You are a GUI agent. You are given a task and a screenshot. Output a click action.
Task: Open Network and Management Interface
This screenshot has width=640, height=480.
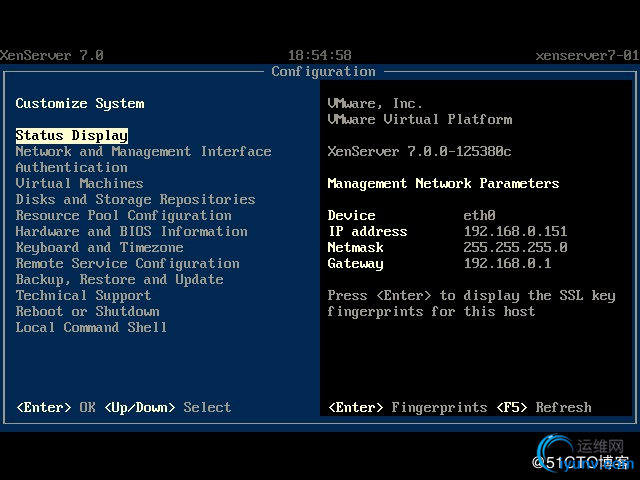coord(143,152)
